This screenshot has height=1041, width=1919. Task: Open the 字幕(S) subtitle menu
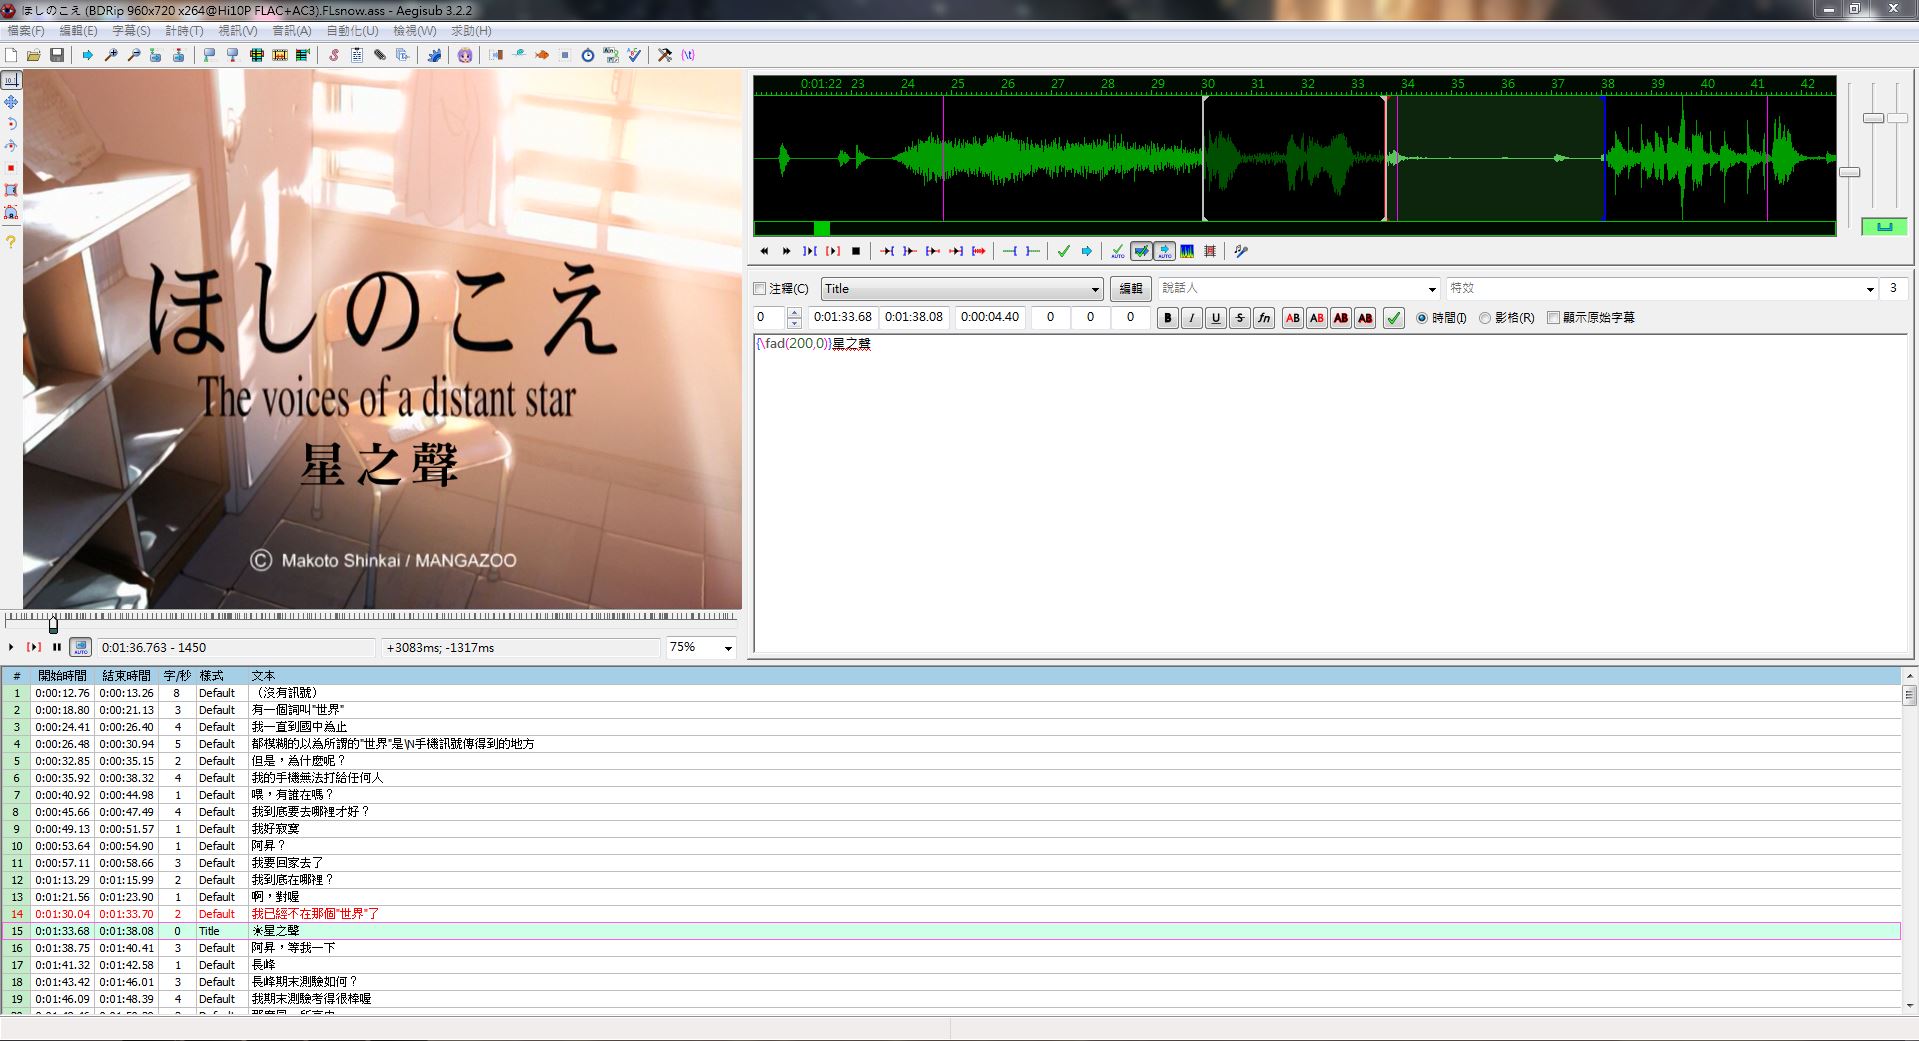(x=132, y=31)
